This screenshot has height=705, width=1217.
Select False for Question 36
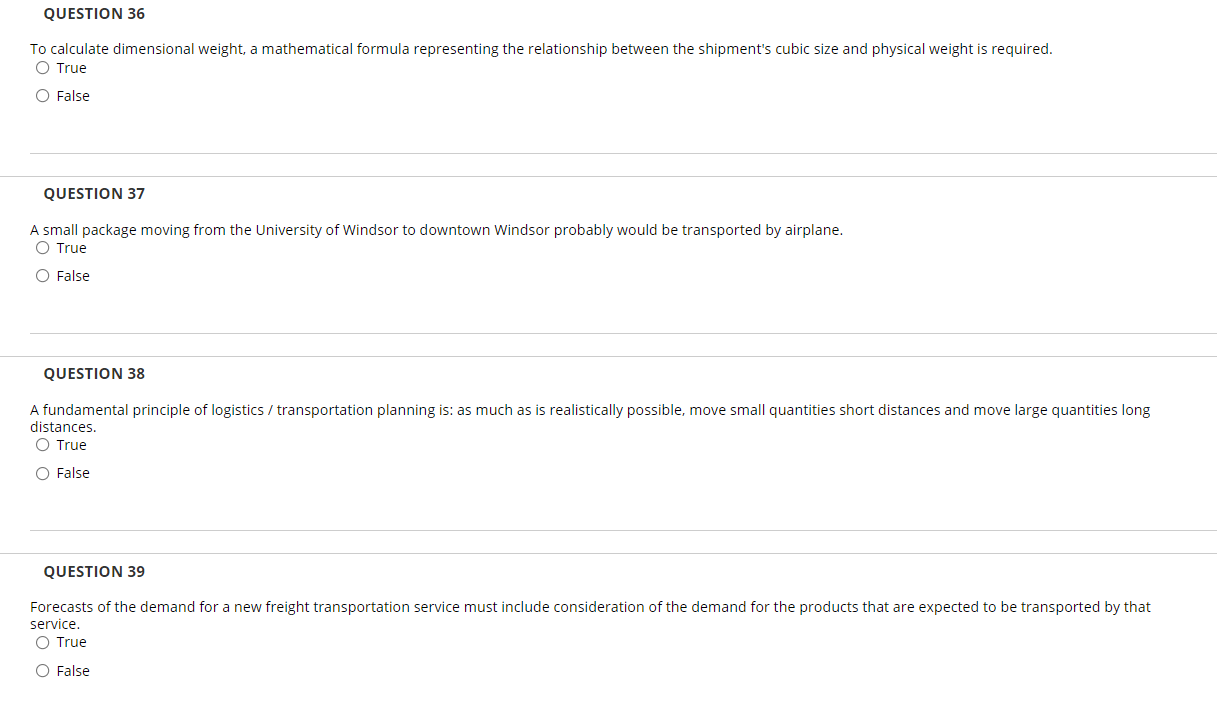pos(42,95)
